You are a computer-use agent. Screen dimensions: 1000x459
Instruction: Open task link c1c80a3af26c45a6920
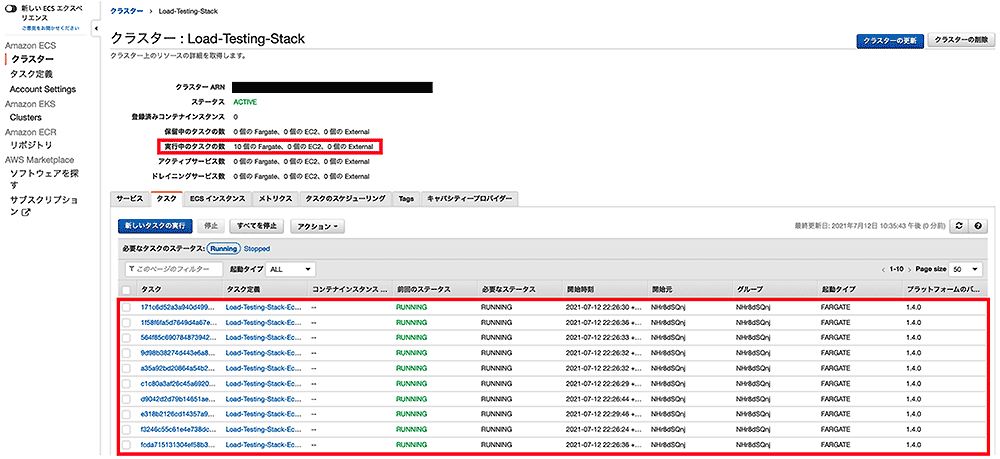point(179,384)
